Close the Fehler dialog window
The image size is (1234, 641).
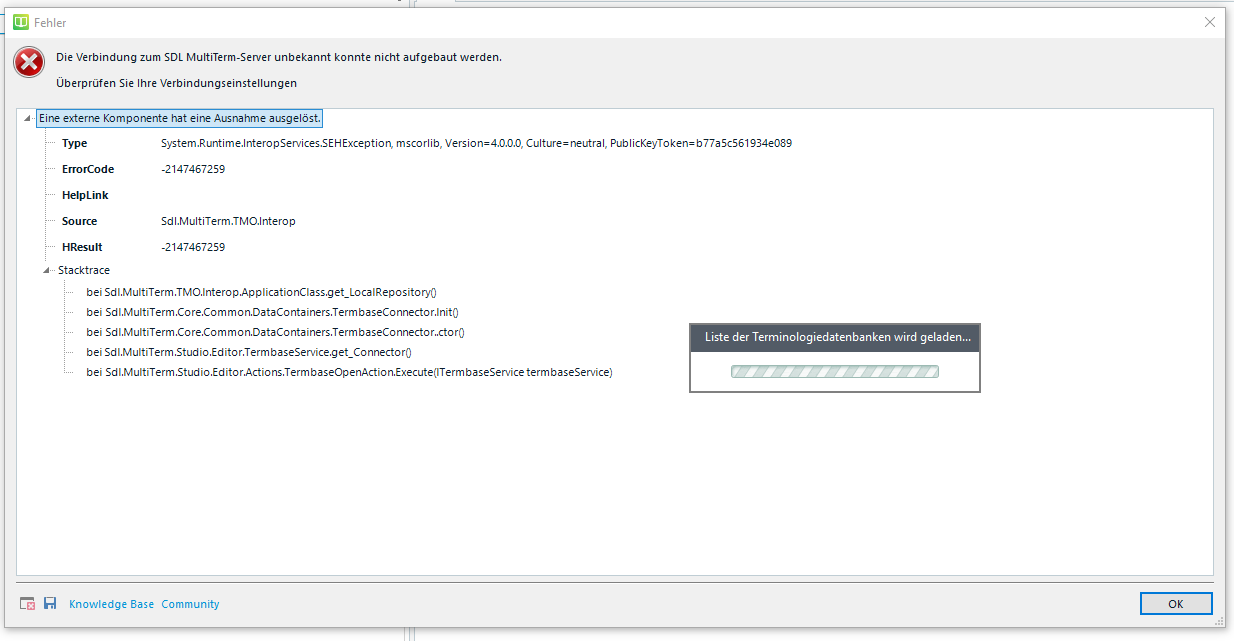(1210, 22)
